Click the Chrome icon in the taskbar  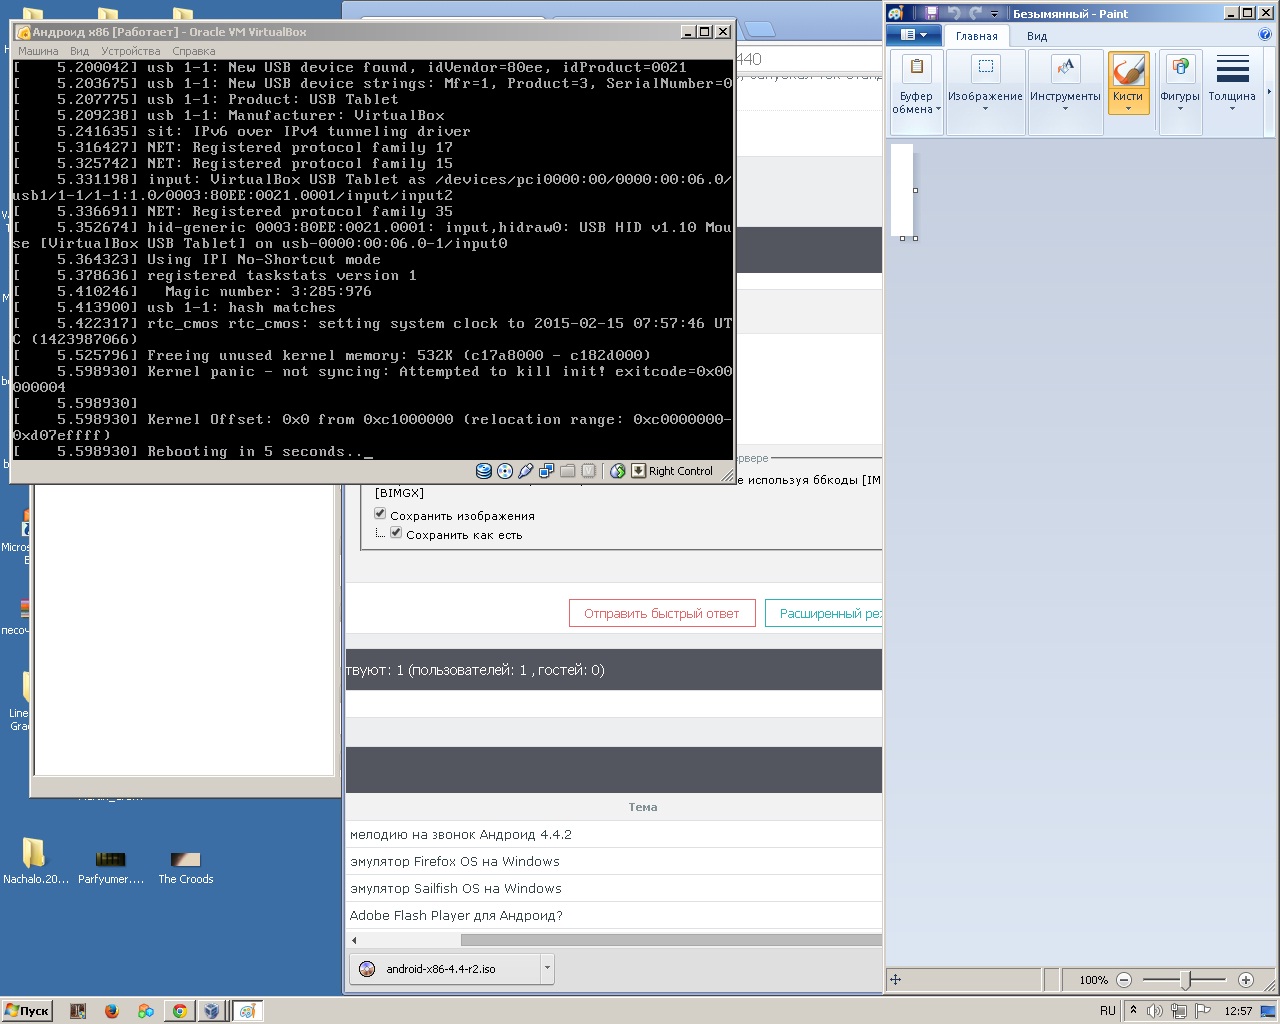(x=179, y=1011)
